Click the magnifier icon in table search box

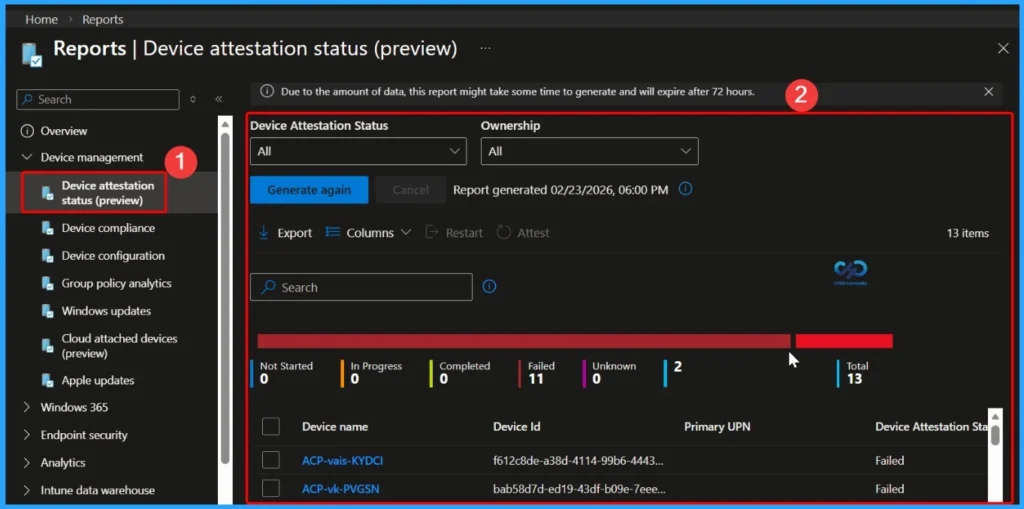coord(268,287)
